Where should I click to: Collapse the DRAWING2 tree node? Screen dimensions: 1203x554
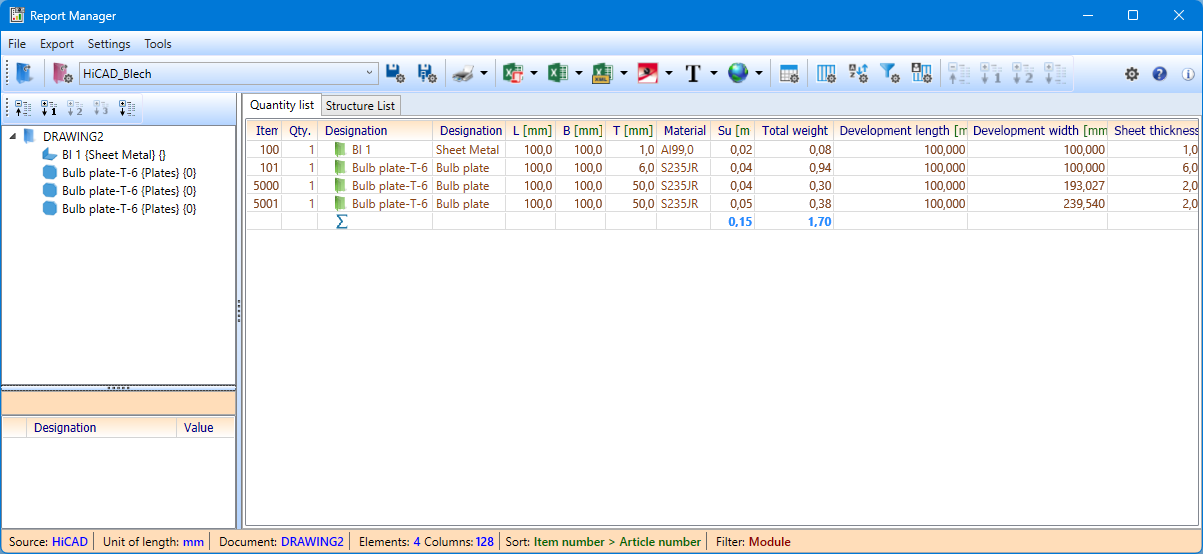pos(11,136)
